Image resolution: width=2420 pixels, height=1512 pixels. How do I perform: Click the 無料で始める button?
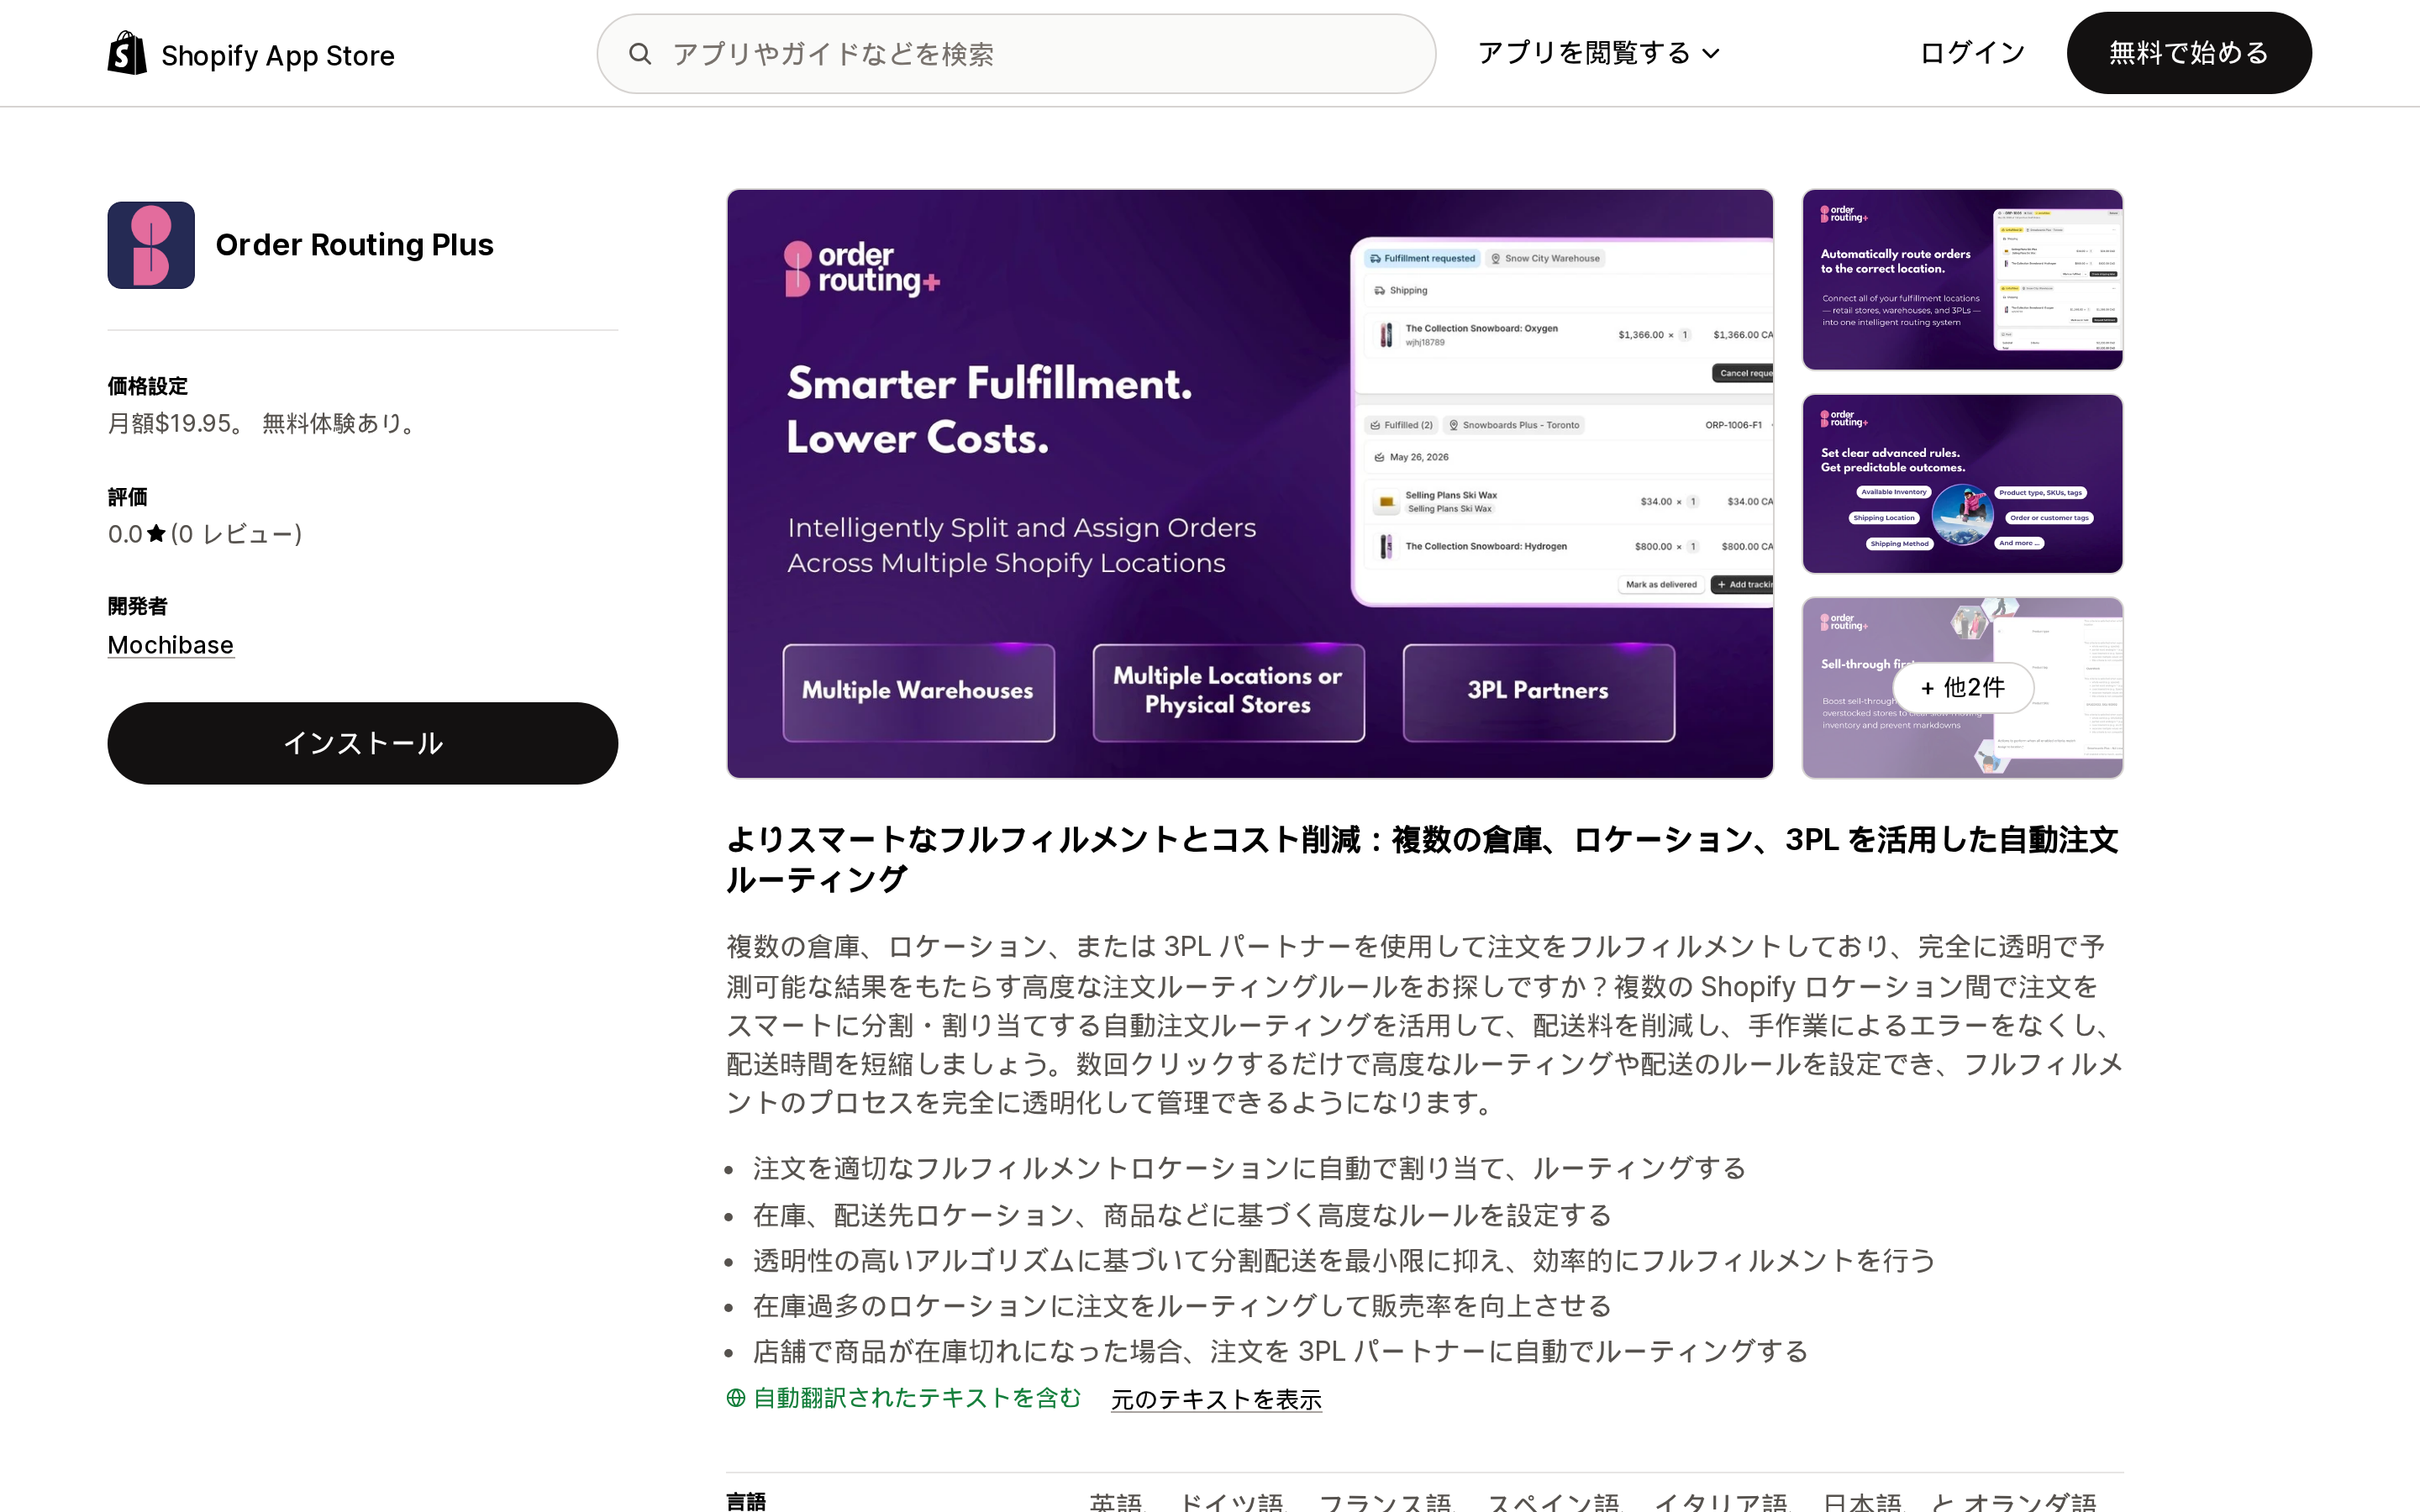tap(2189, 53)
